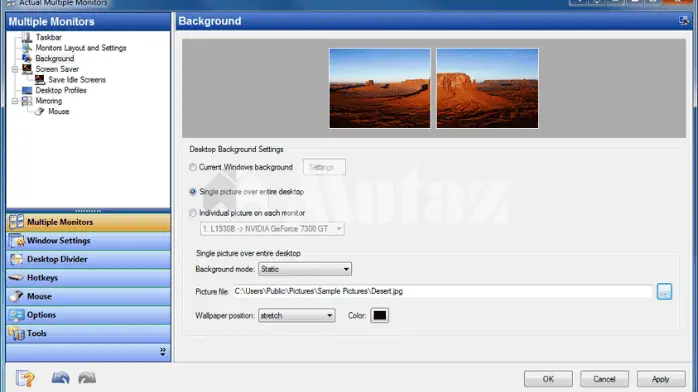Select Screen Saver tree item label

point(57,69)
